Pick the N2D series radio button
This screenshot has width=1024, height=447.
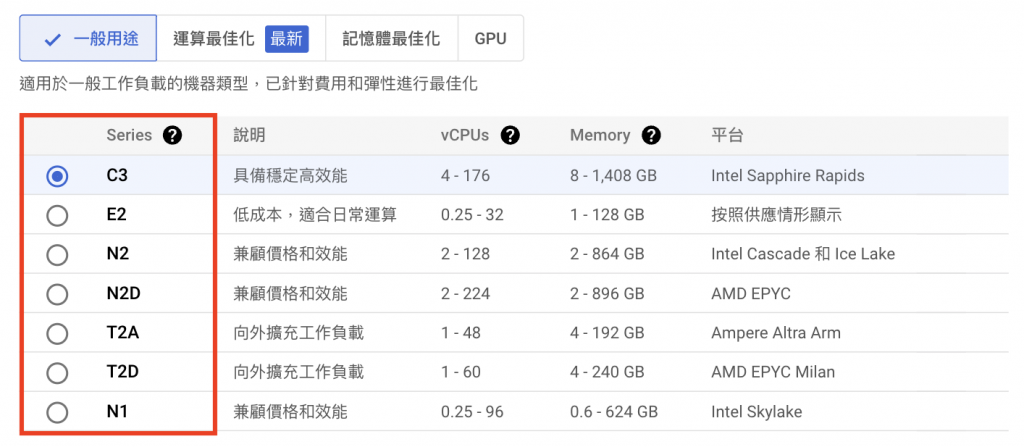point(57,294)
